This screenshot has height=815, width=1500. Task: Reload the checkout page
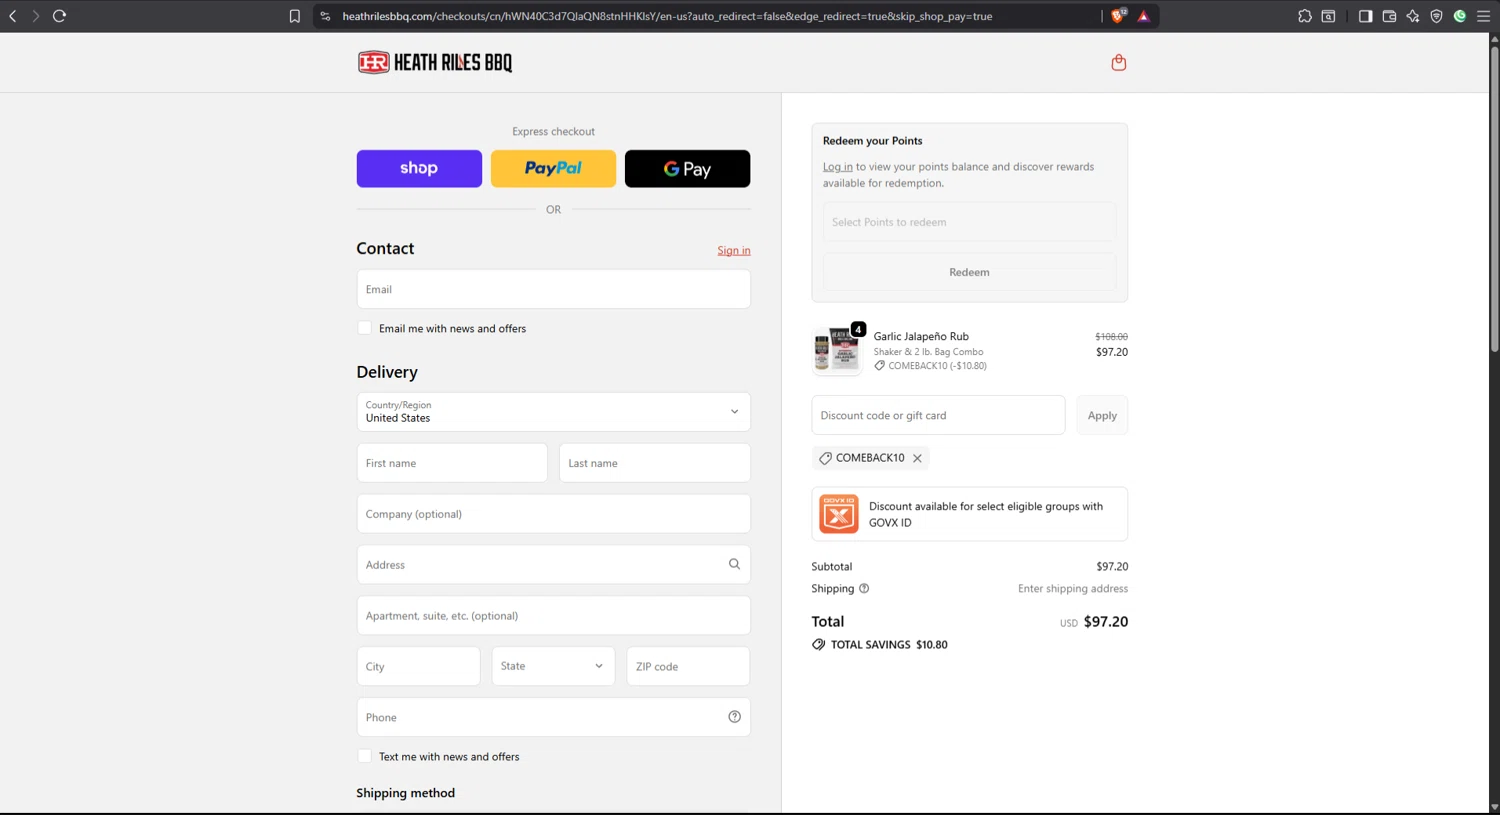pos(60,16)
